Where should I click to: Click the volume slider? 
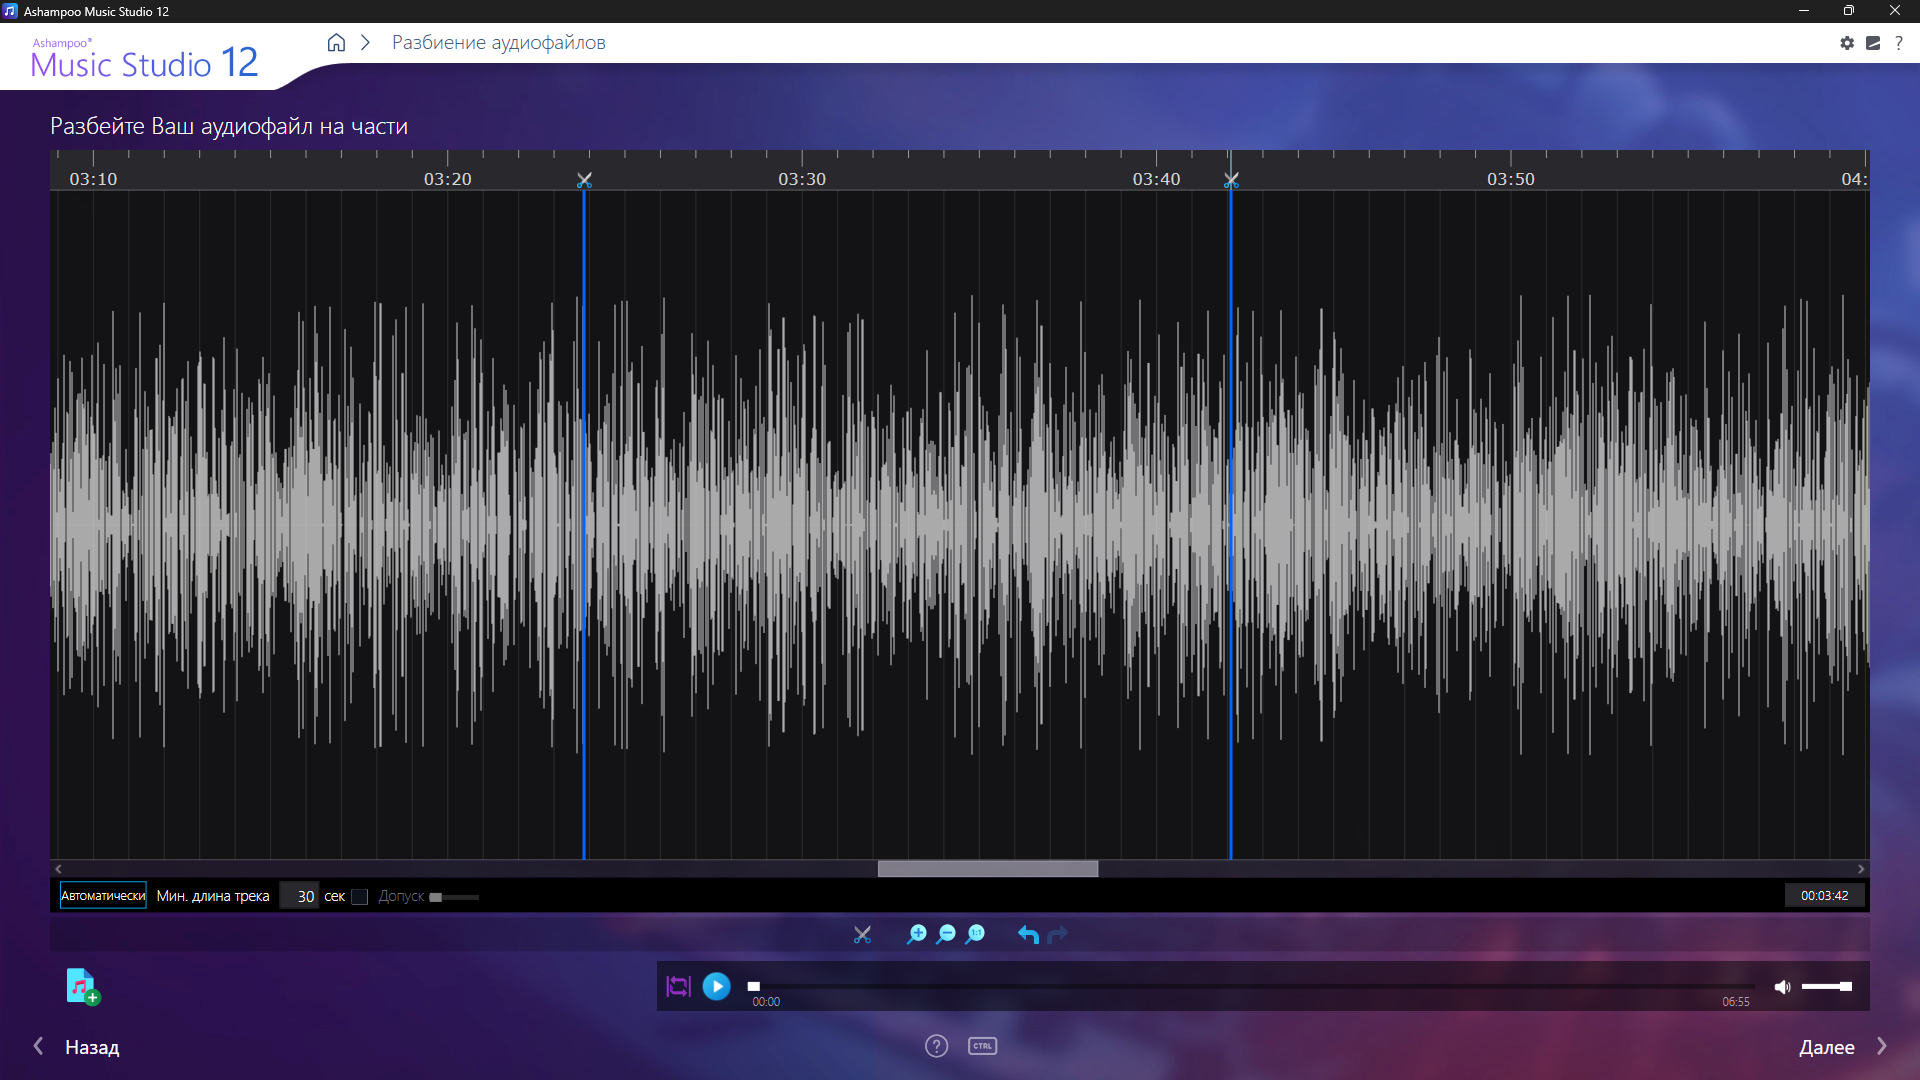click(1826, 987)
